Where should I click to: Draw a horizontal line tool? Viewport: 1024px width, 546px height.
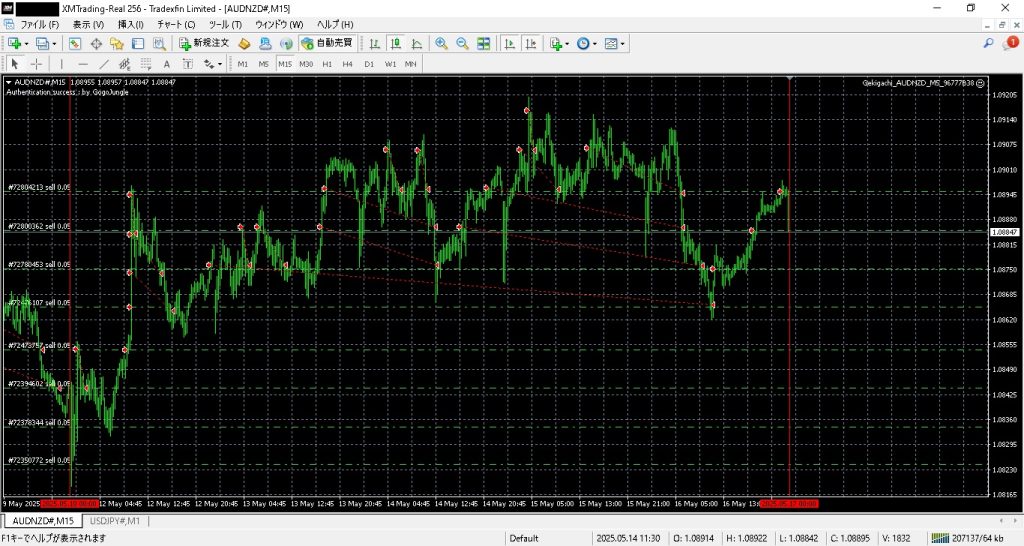click(84, 64)
